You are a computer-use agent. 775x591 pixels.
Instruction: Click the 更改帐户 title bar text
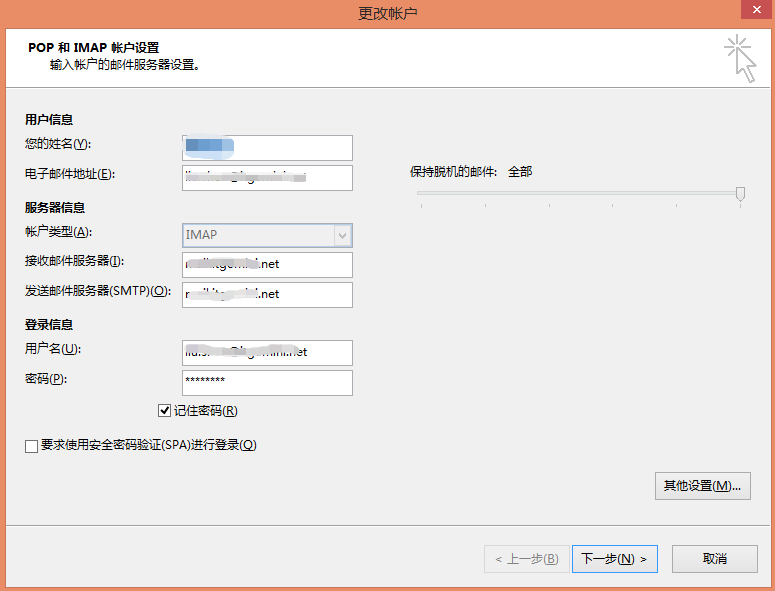(x=387, y=13)
